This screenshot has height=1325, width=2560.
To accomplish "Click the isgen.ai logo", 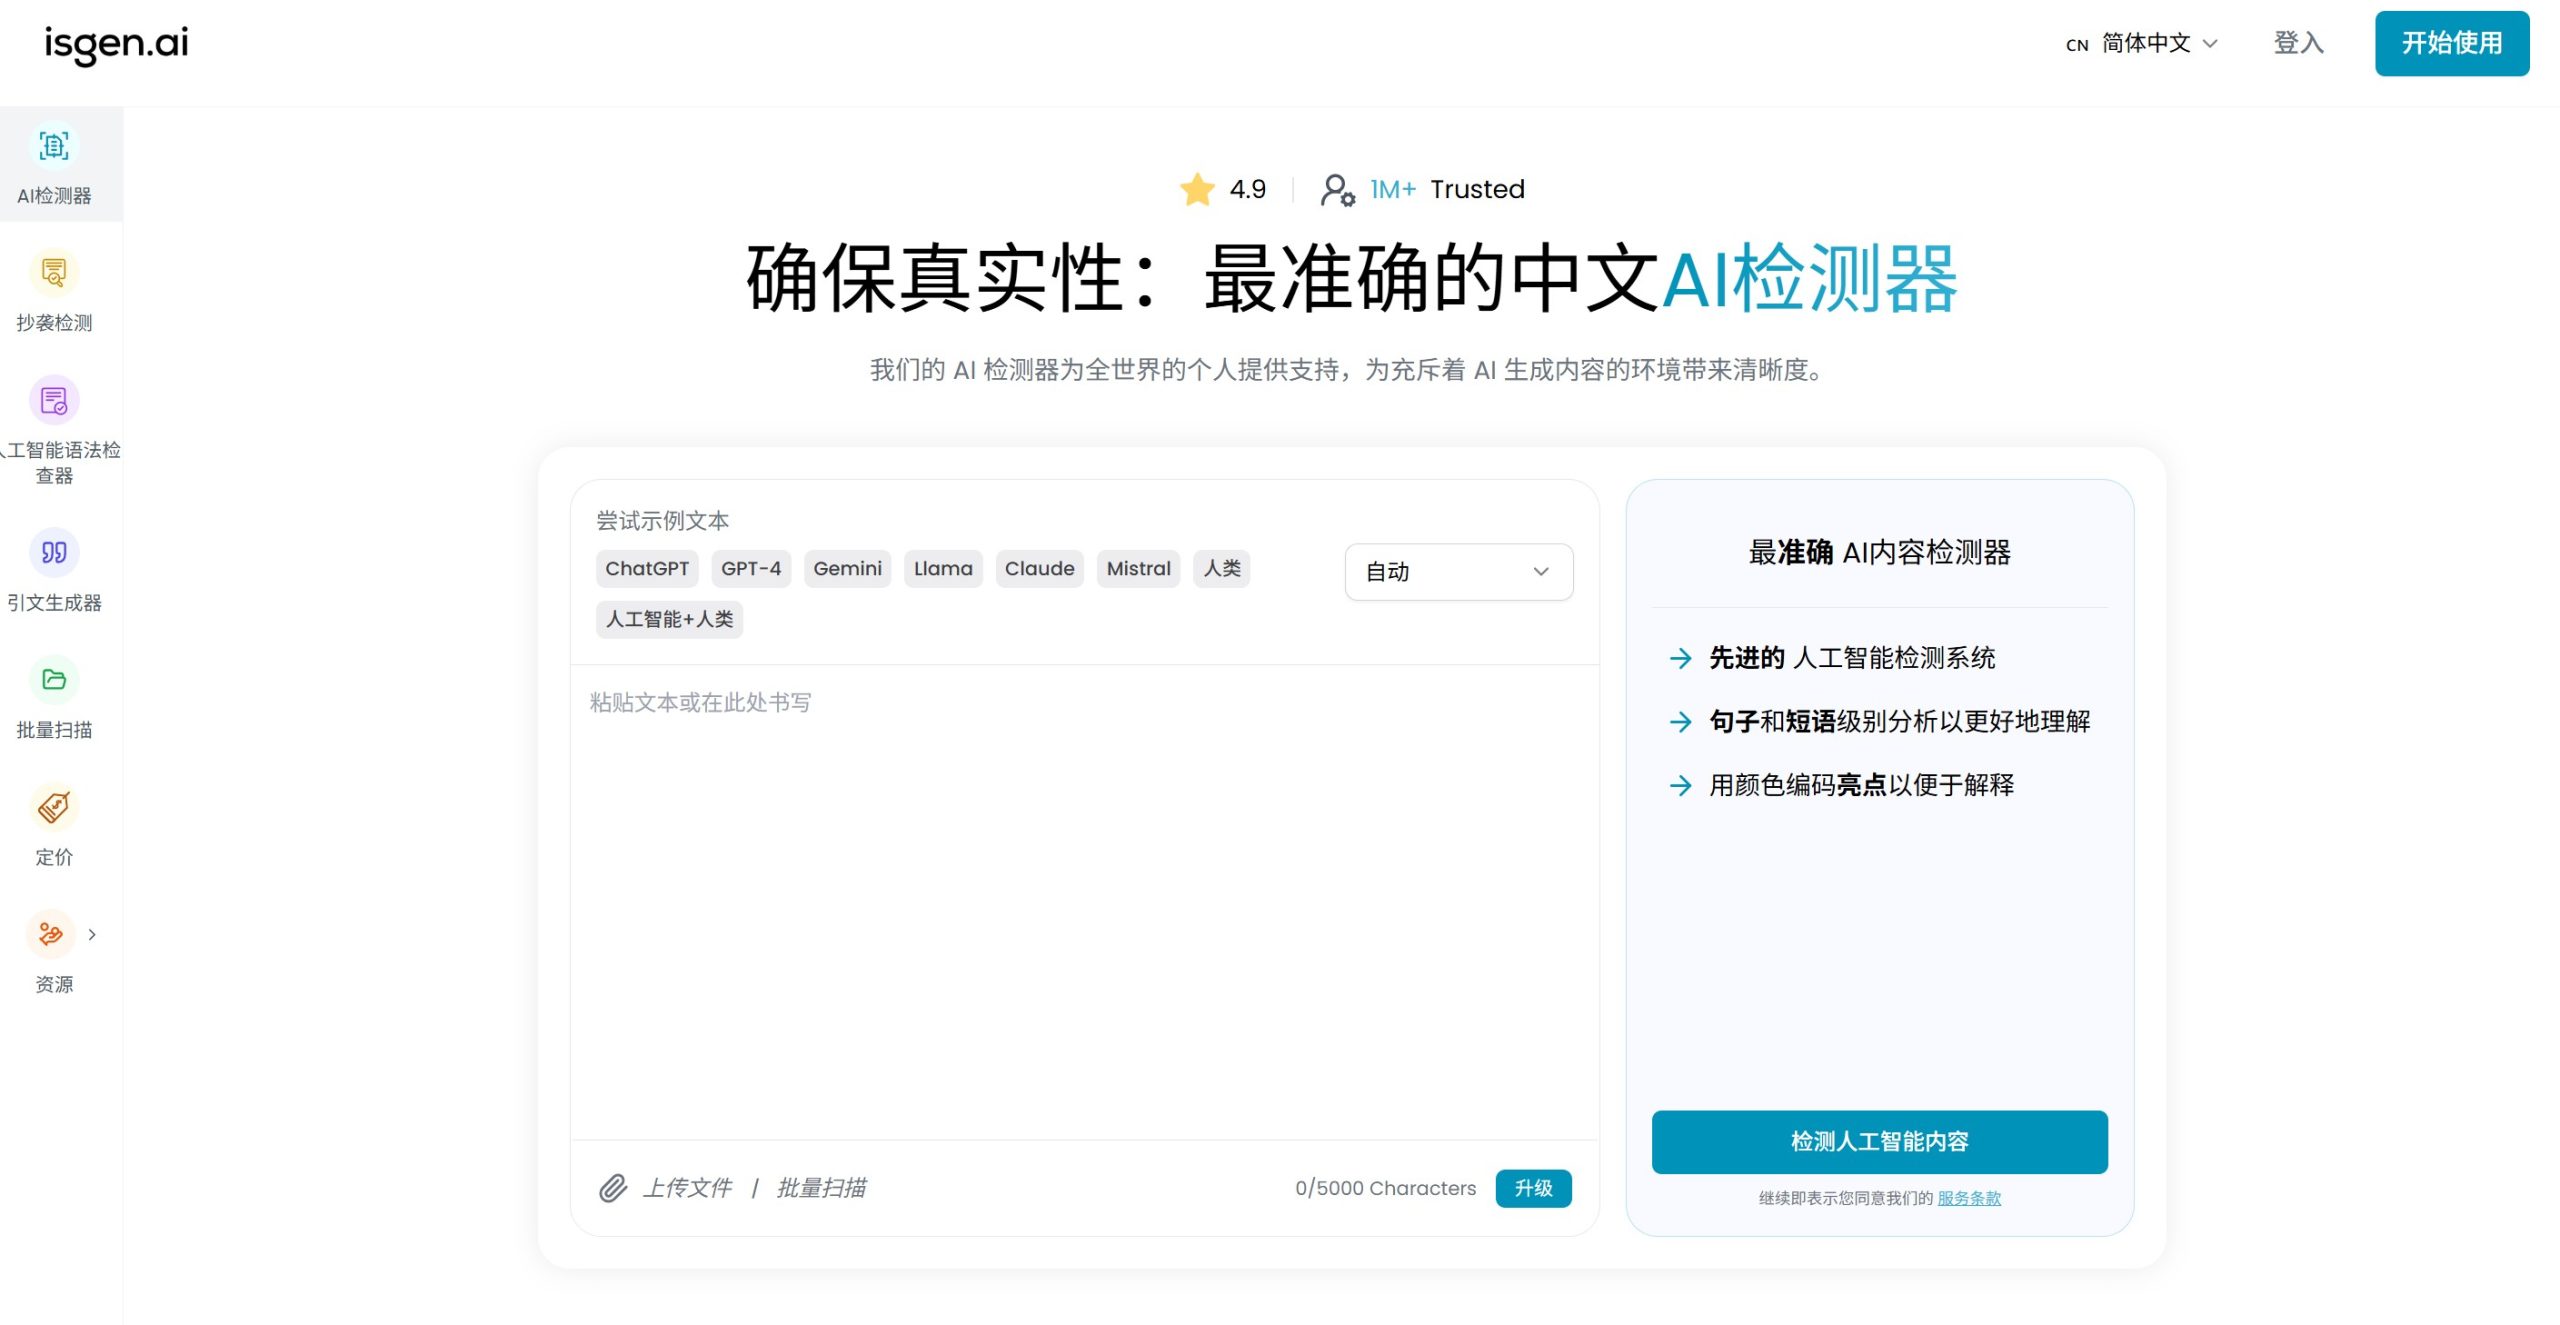I will 116,43.
